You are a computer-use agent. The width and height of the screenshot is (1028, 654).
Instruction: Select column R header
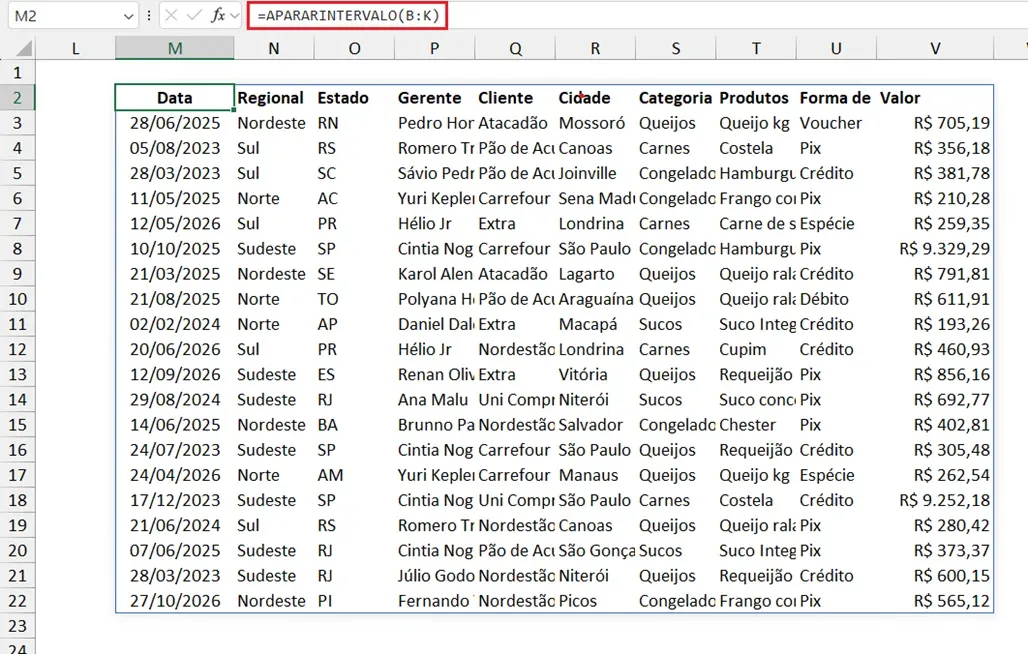[595, 48]
